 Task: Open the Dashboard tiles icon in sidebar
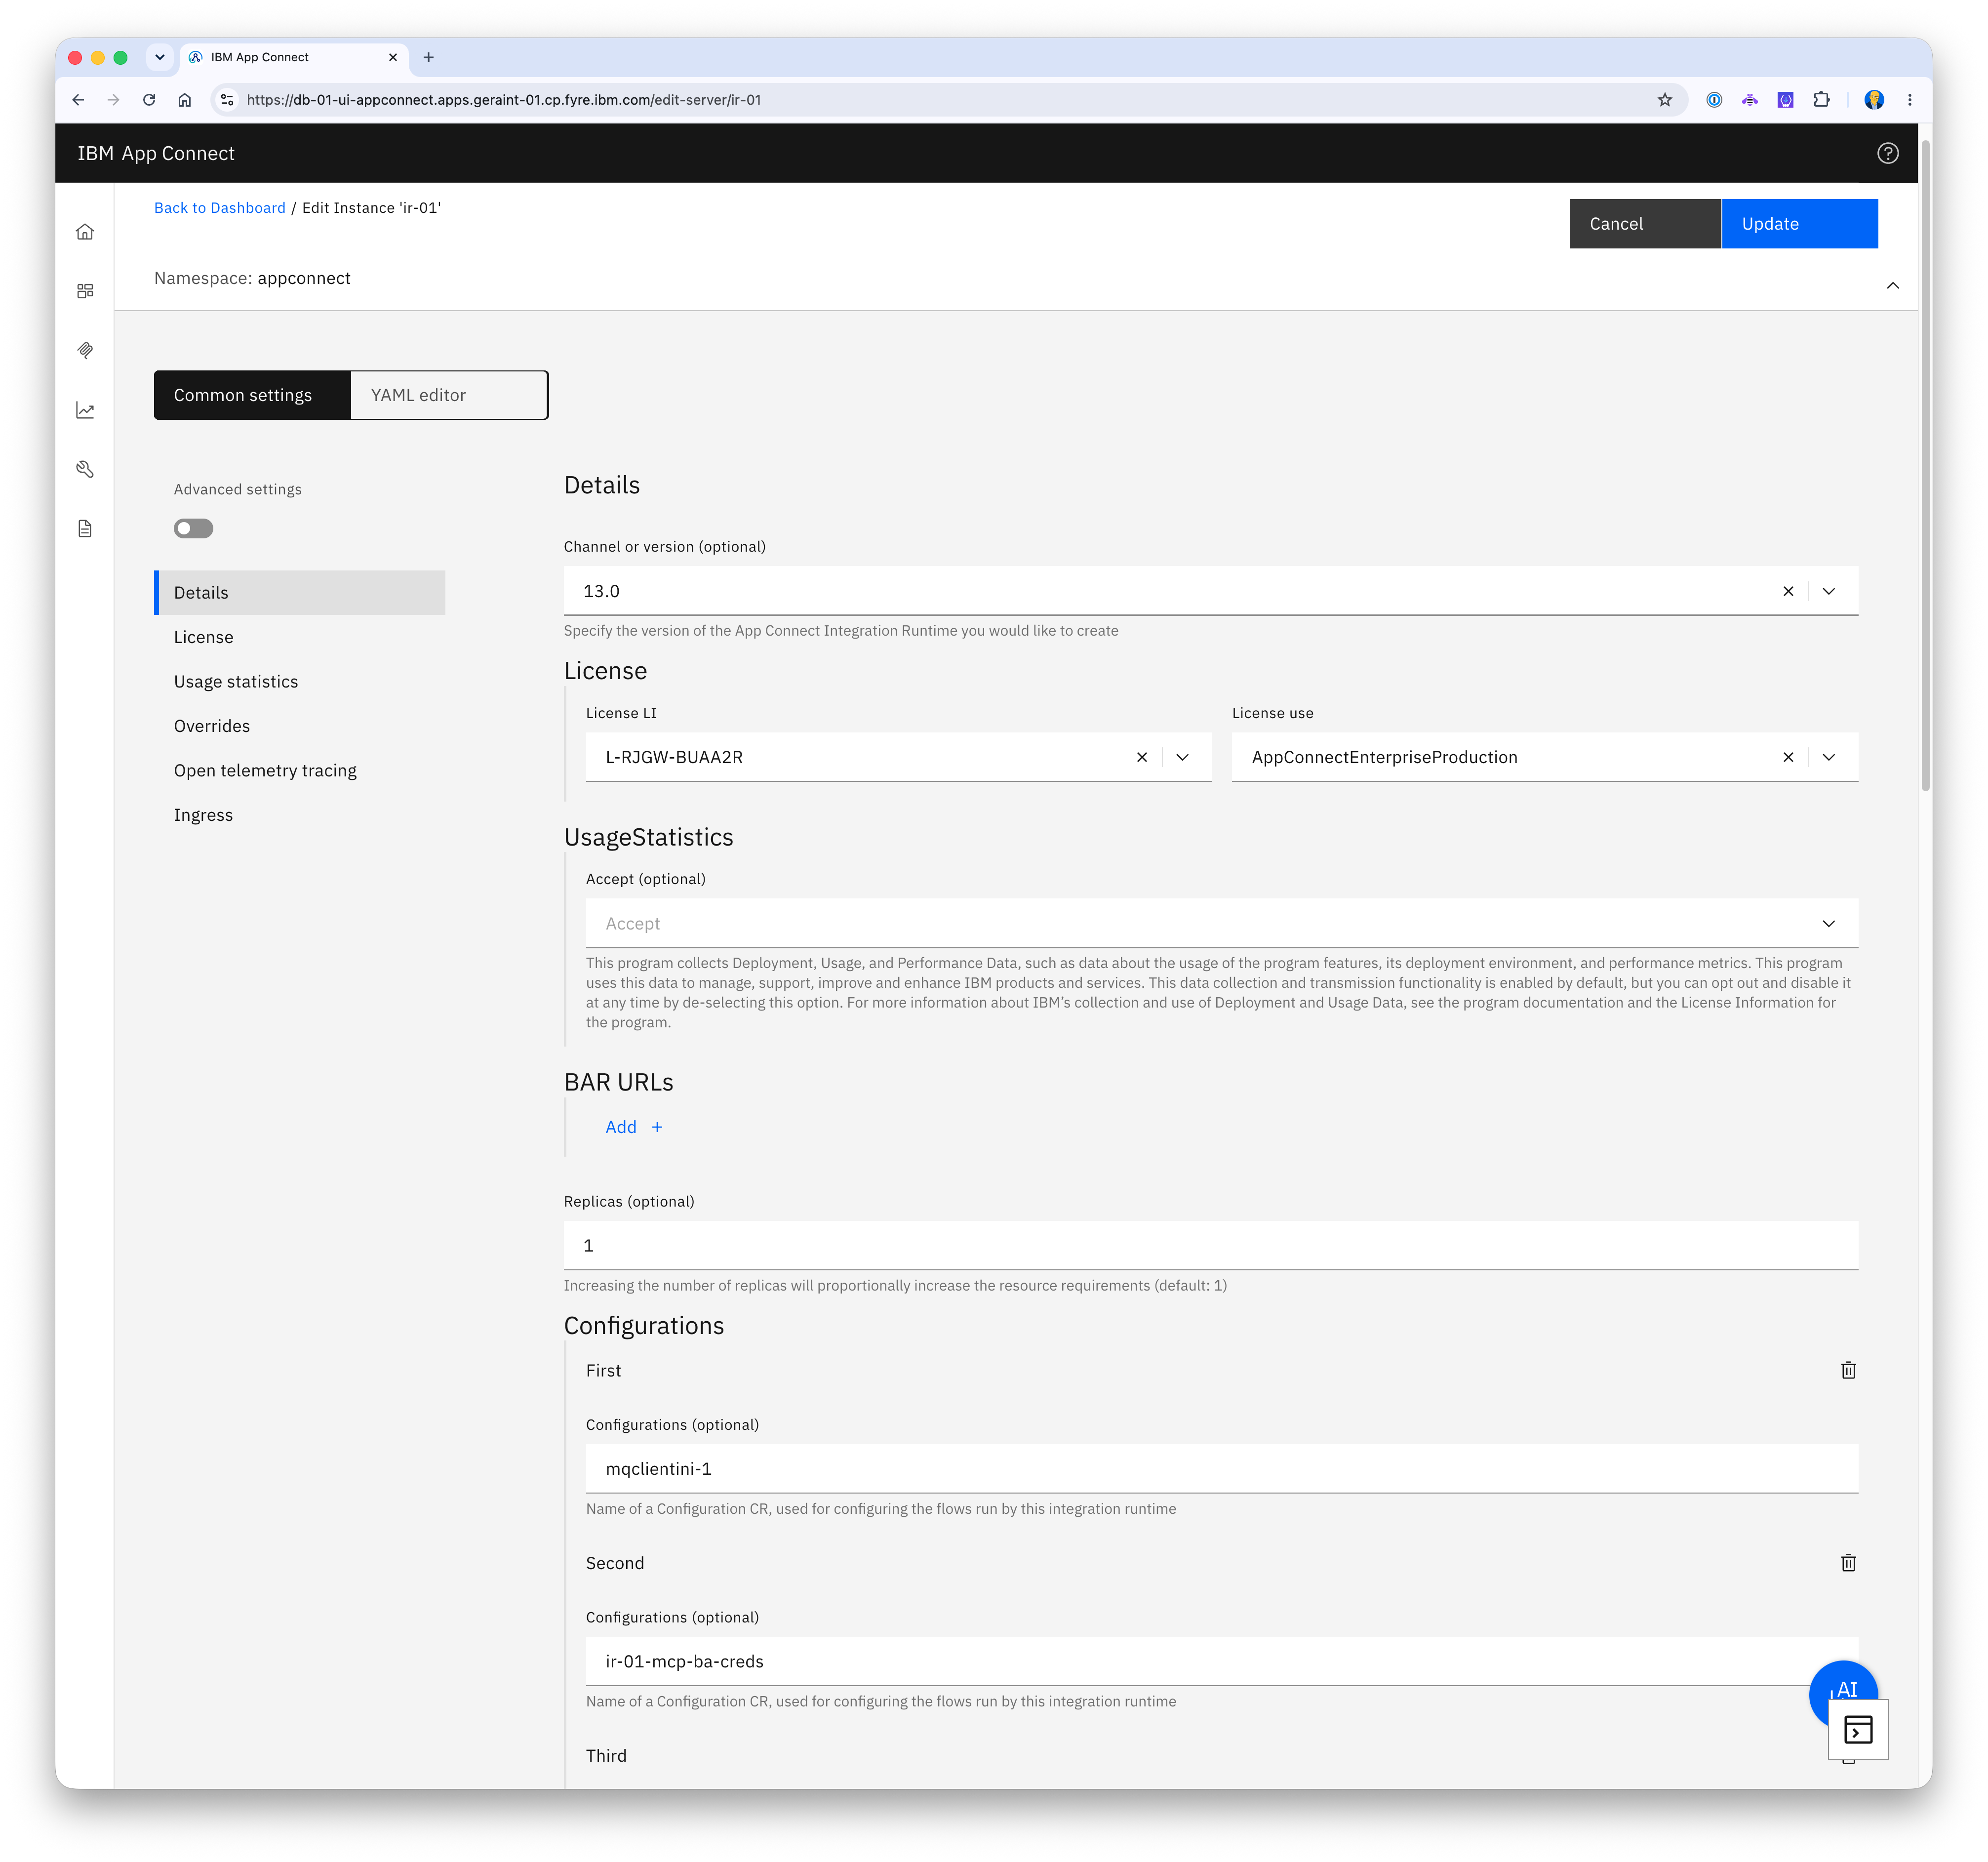(85, 291)
